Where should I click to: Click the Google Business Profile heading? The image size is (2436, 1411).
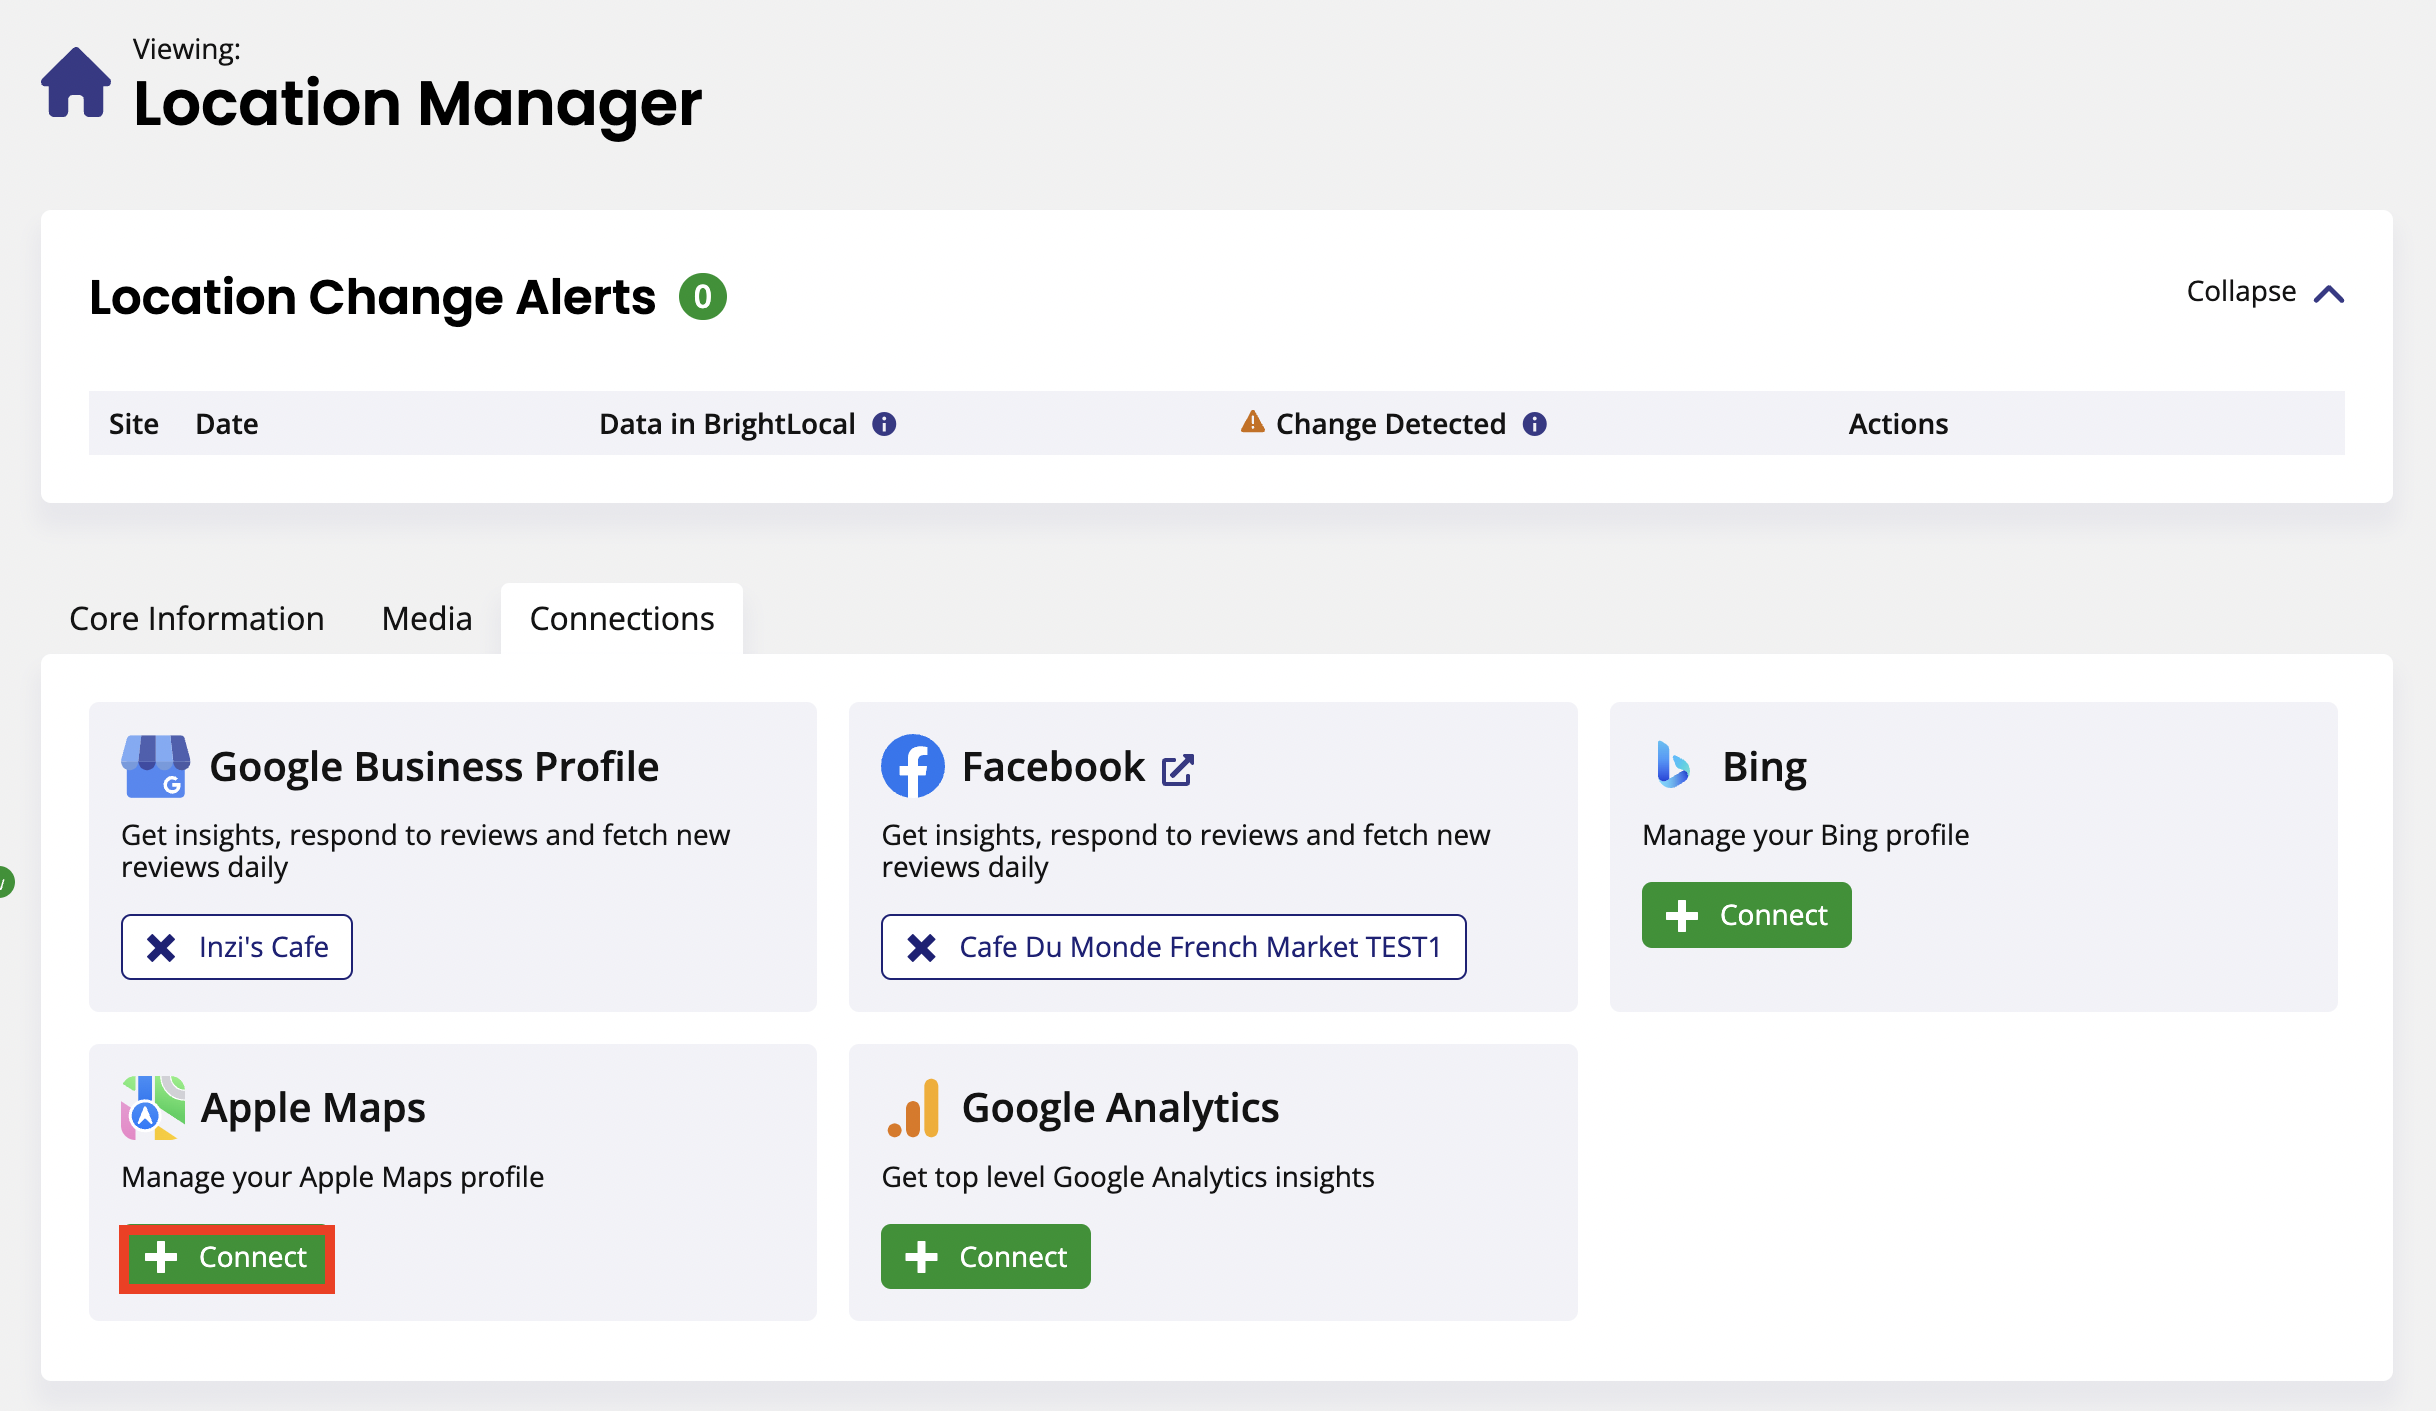tap(434, 767)
